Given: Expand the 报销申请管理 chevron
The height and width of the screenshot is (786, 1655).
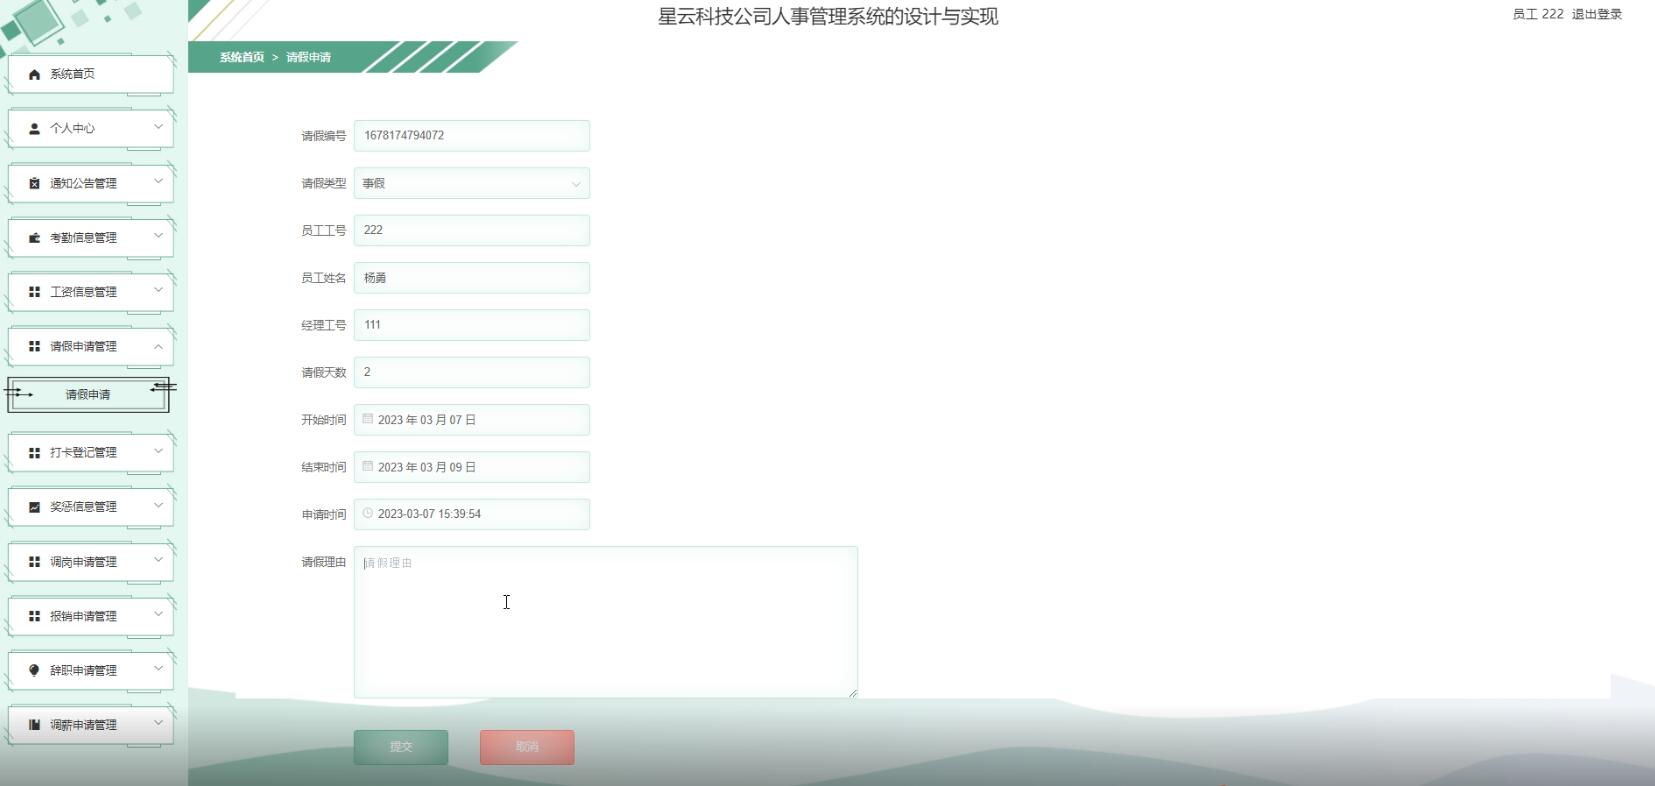Looking at the screenshot, I should (x=158, y=614).
